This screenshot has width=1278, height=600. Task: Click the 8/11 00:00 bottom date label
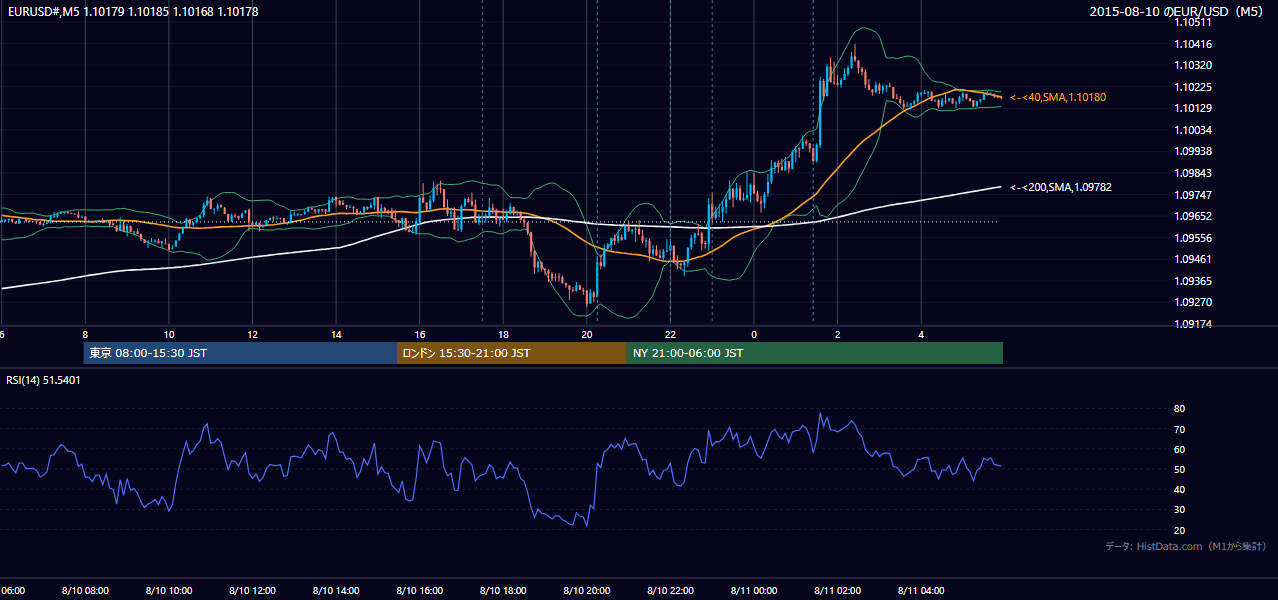click(754, 591)
